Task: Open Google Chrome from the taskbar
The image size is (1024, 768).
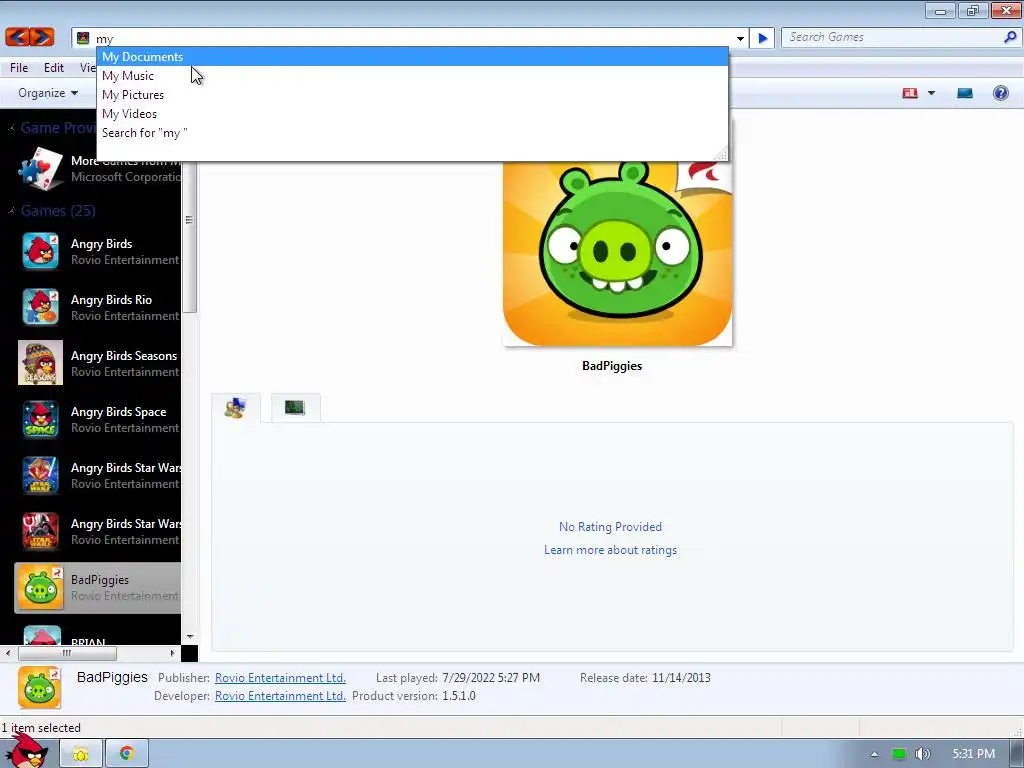Action: click(127, 754)
